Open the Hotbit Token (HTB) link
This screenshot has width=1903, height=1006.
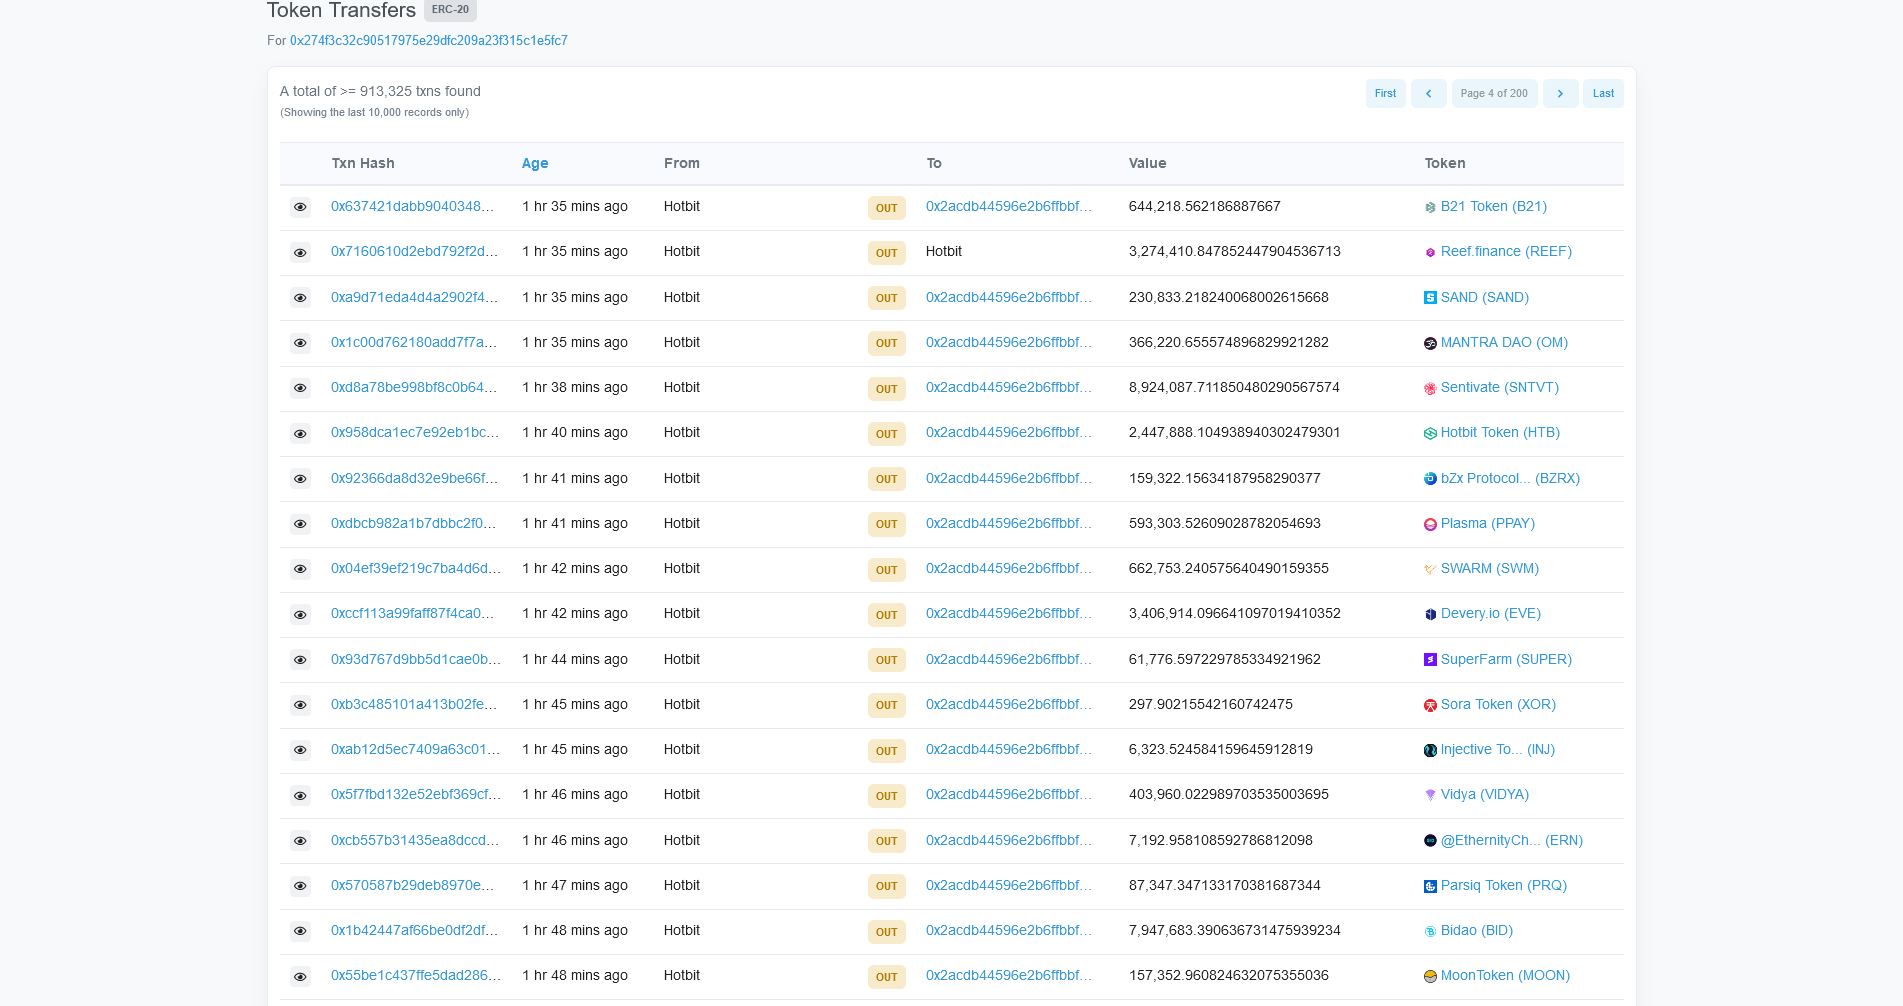1500,432
